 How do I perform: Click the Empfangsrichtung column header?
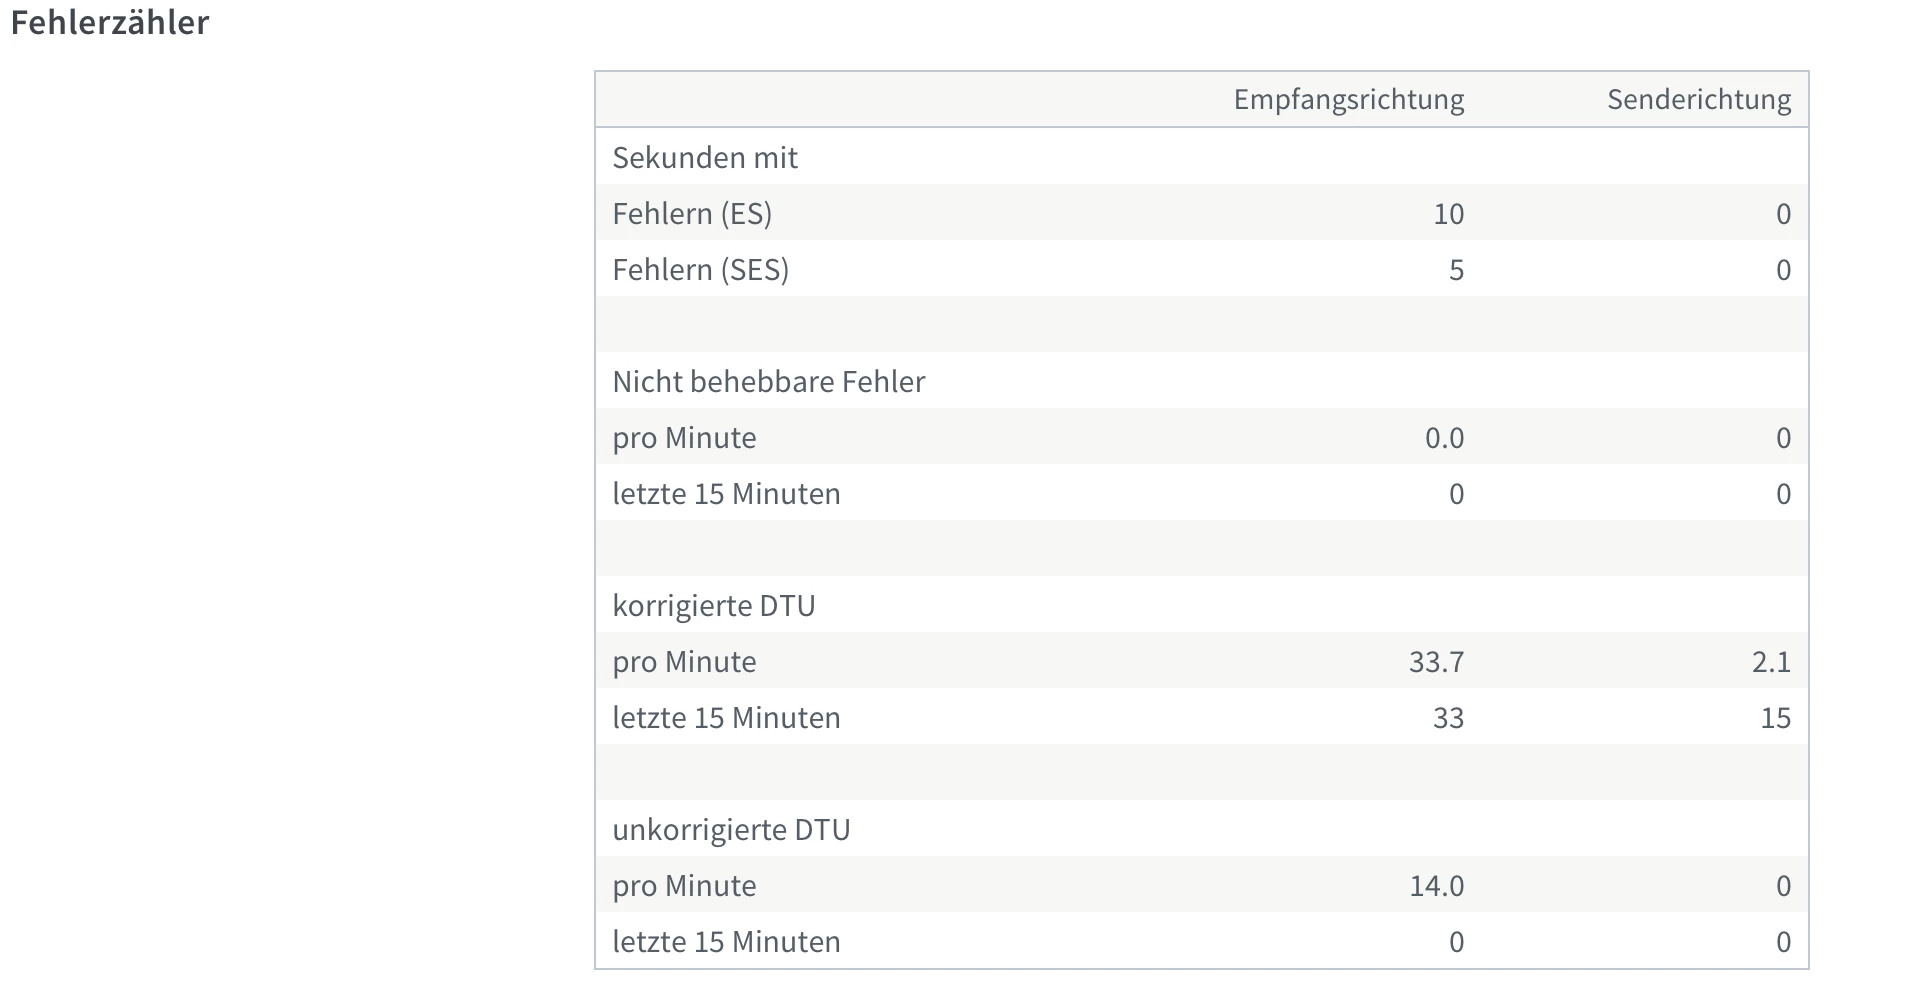coord(1348,99)
